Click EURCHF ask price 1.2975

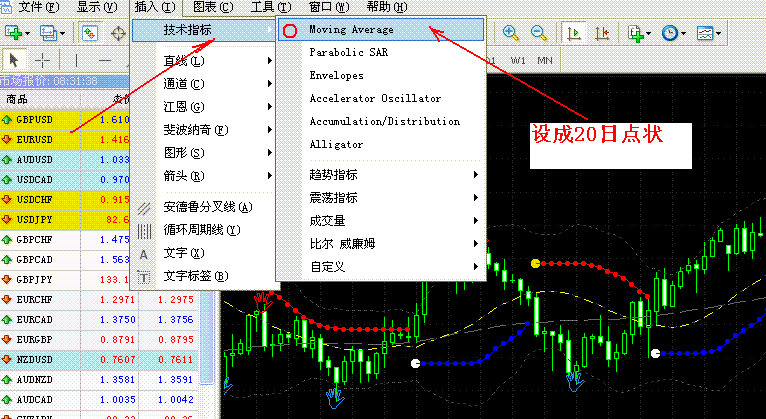(x=175, y=300)
